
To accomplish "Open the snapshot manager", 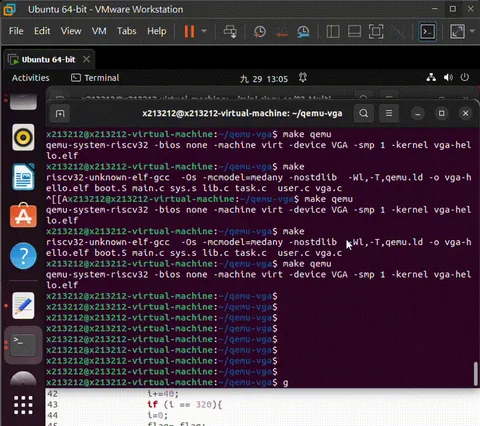I will (x=303, y=32).
